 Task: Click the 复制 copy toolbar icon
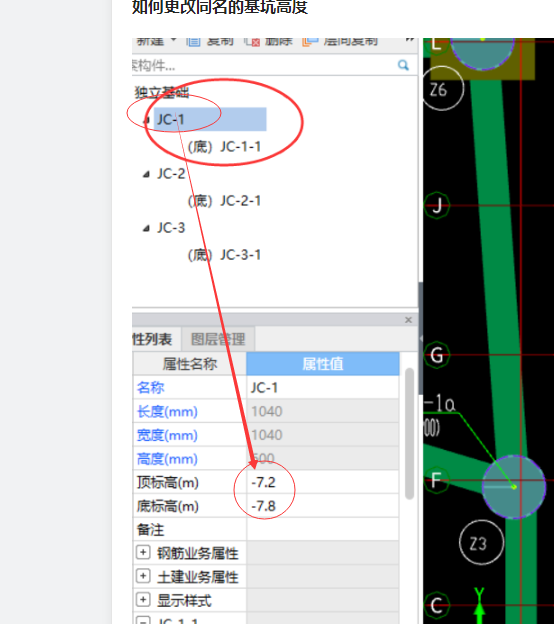tap(193, 42)
